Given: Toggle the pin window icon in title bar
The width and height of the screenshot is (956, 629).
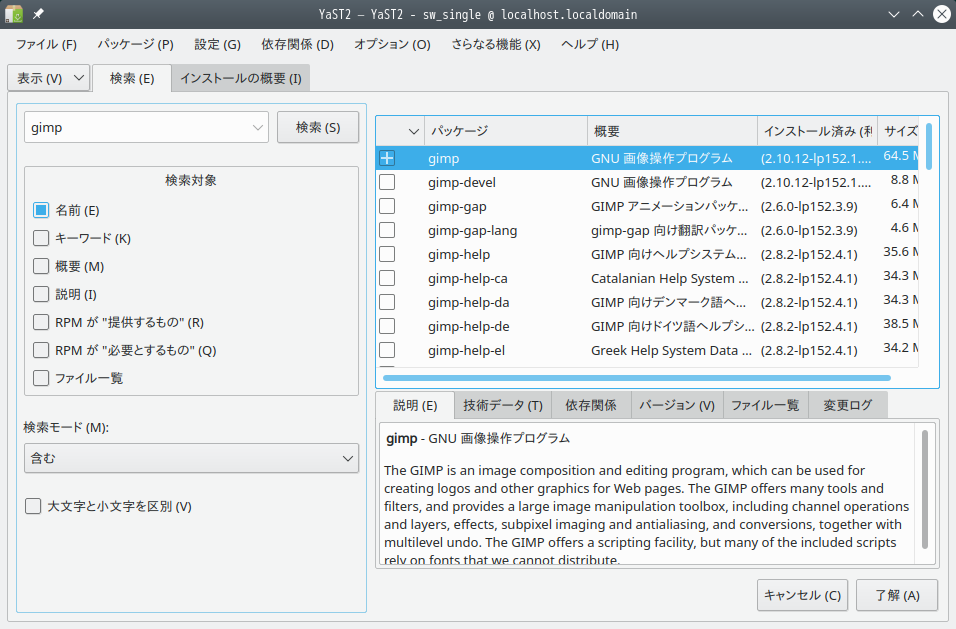Looking at the screenshot, I should coord(38,14).
